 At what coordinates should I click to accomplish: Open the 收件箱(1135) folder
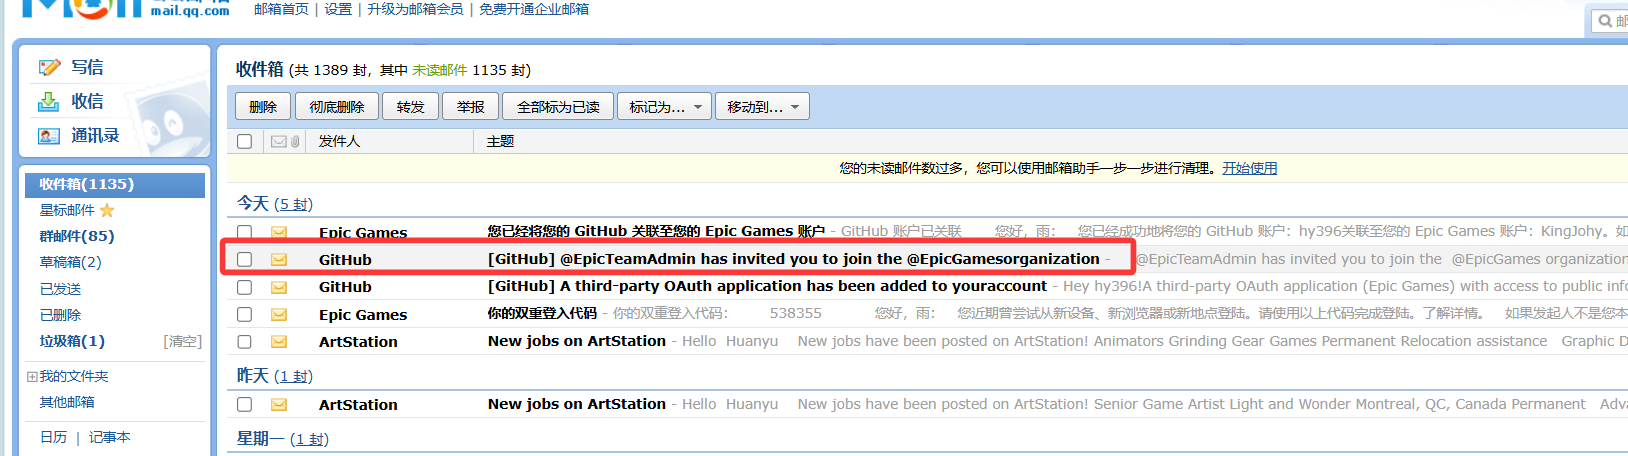tap(114, 184)
